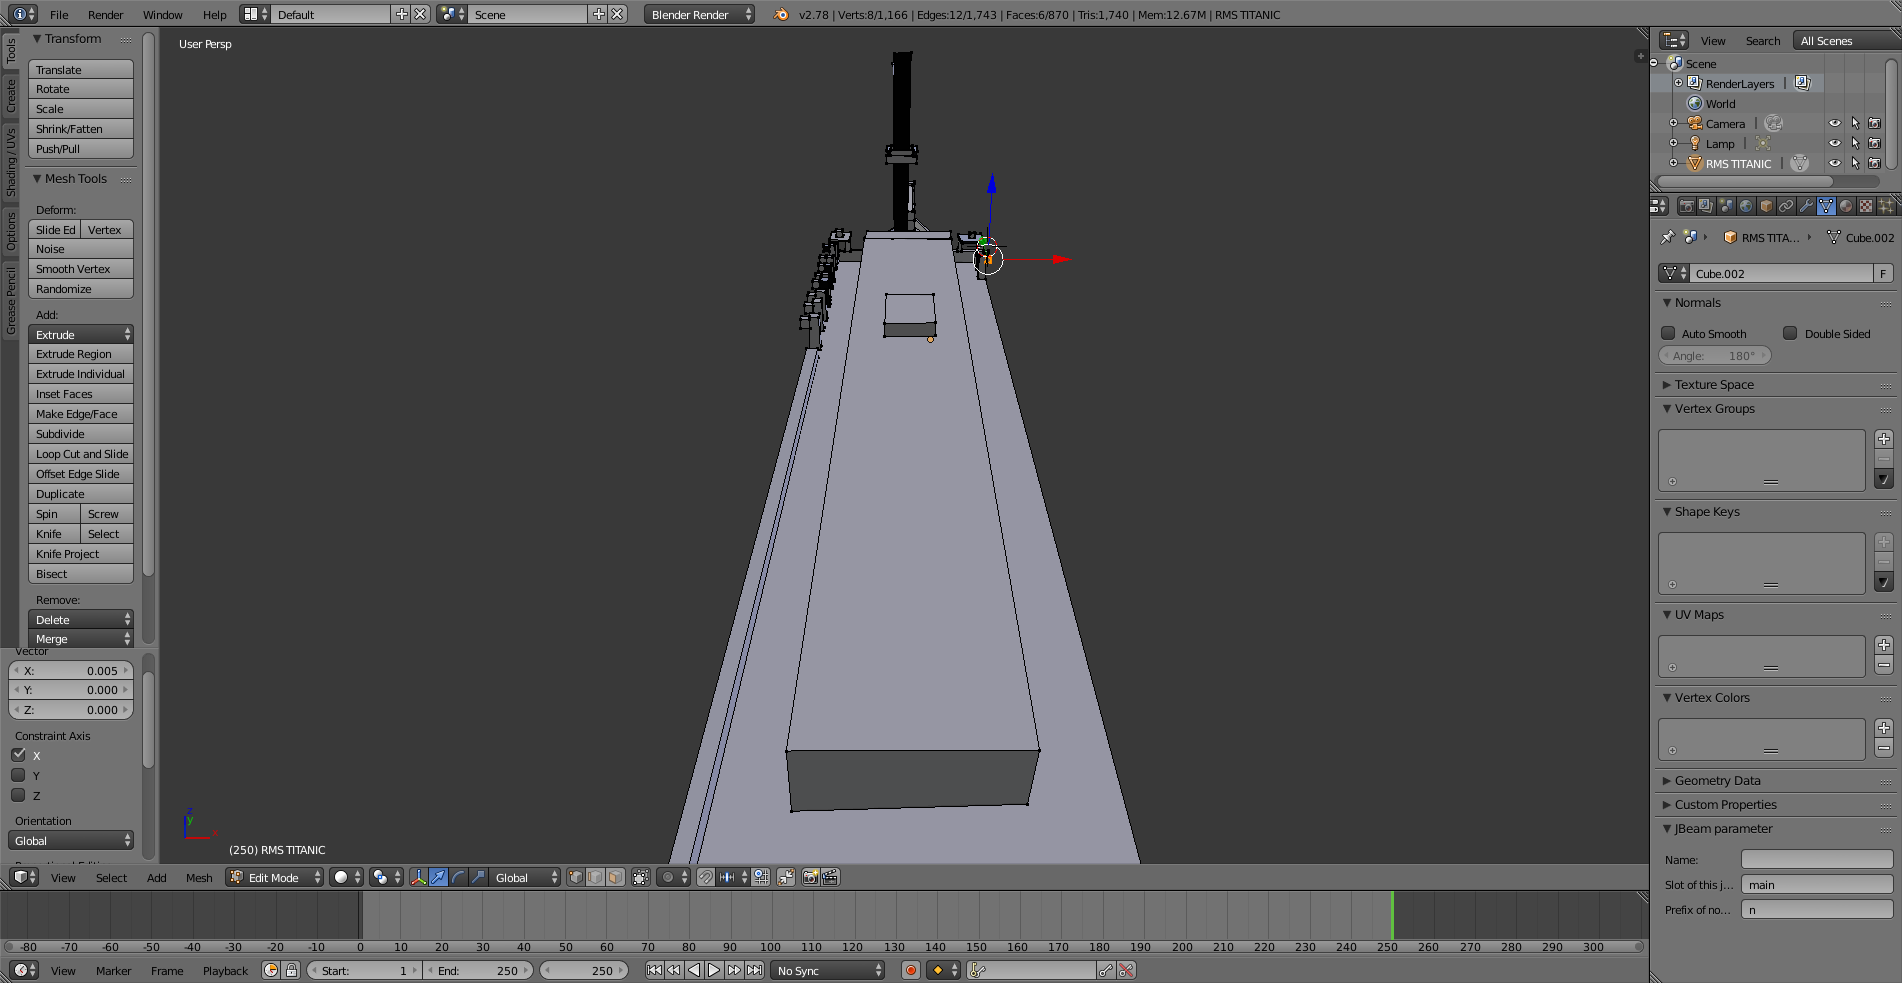Expand the Camera tree item in outliner
Viewport: 1902px width, 983px height.
click(x=1673, y=123)
